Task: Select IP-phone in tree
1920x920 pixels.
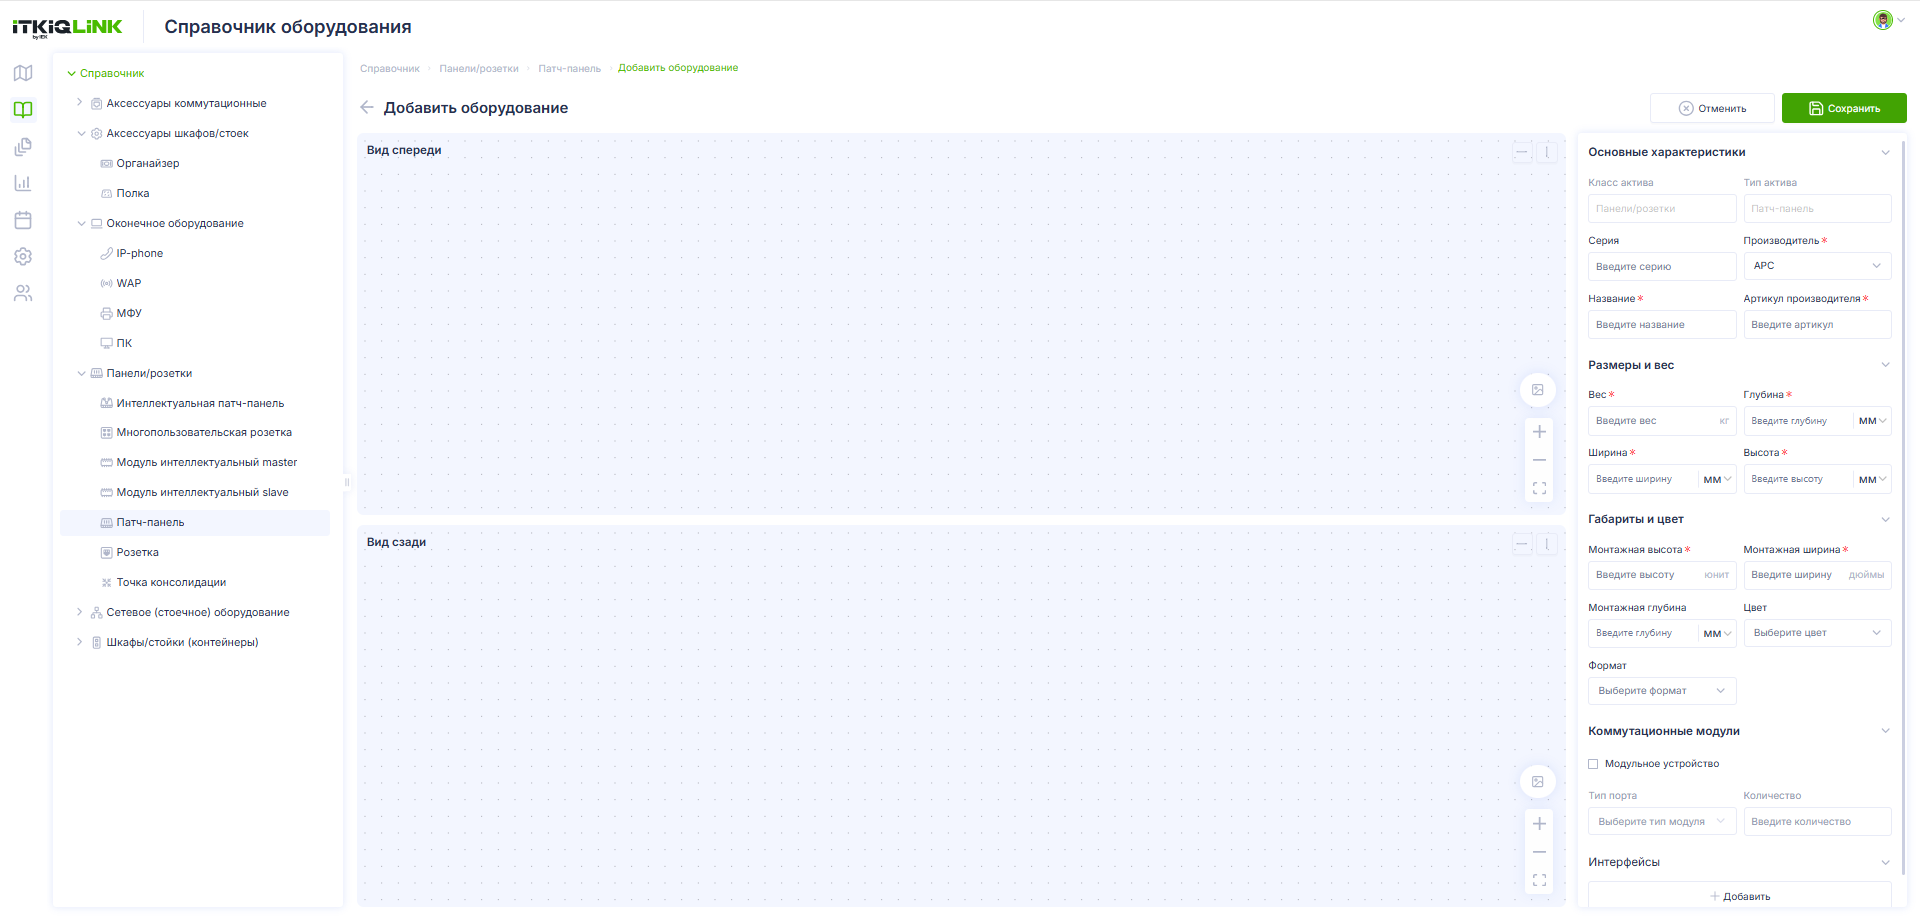Action: pos(140,253)
